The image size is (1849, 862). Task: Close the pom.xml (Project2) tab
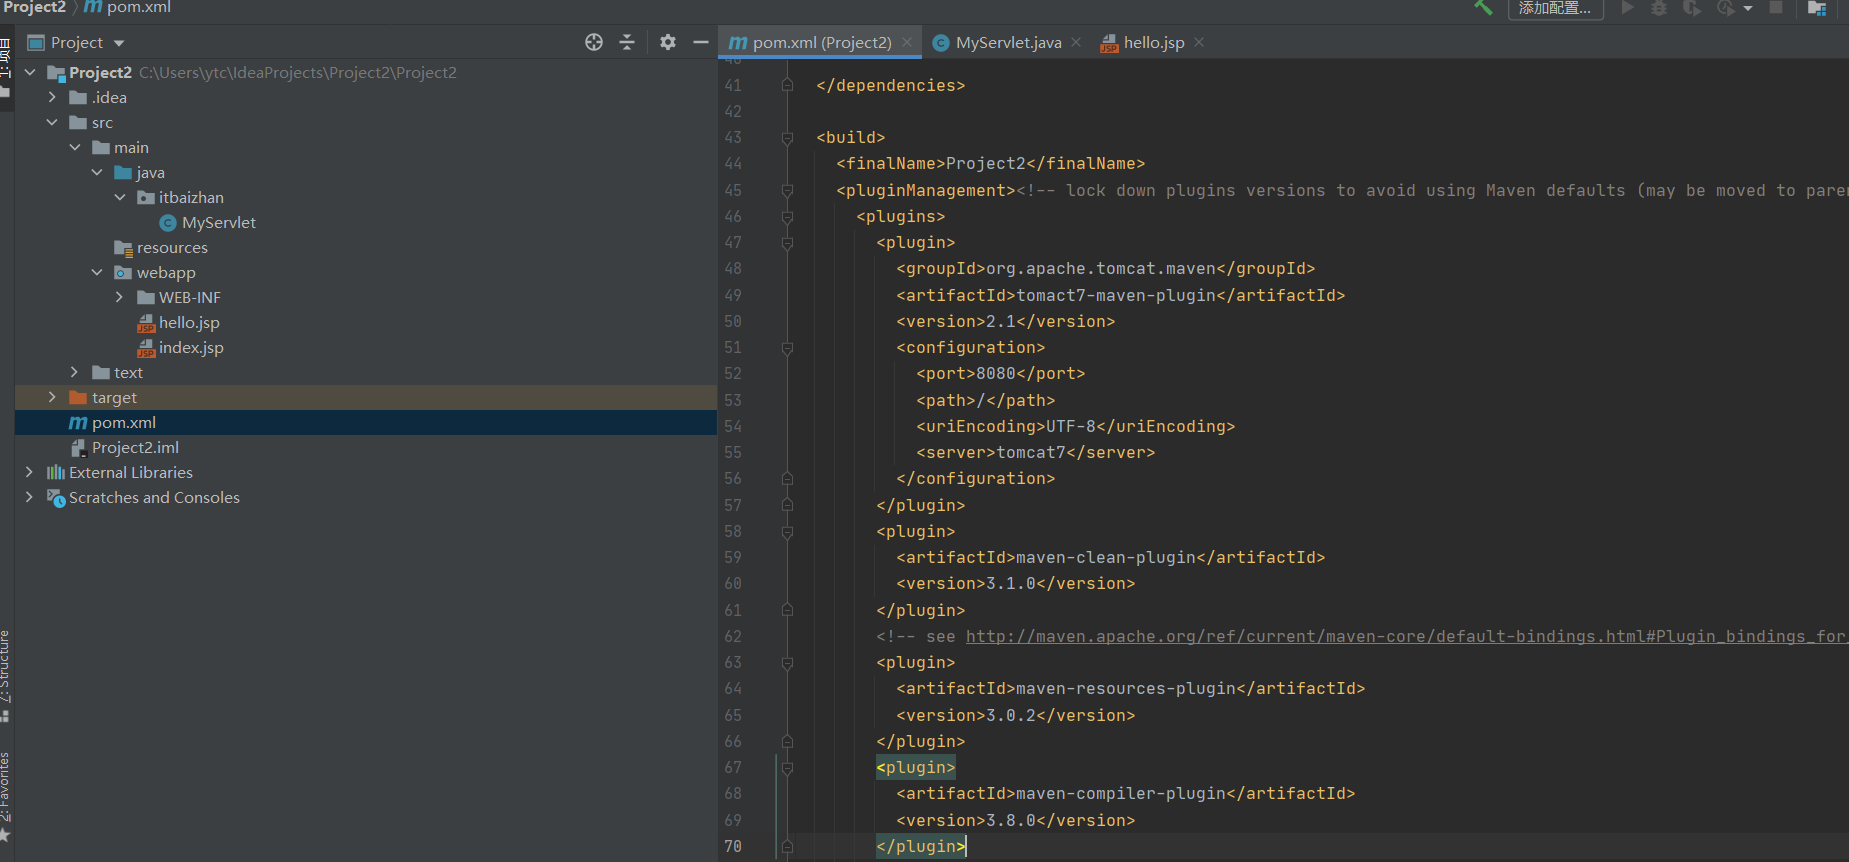point(907,42)
